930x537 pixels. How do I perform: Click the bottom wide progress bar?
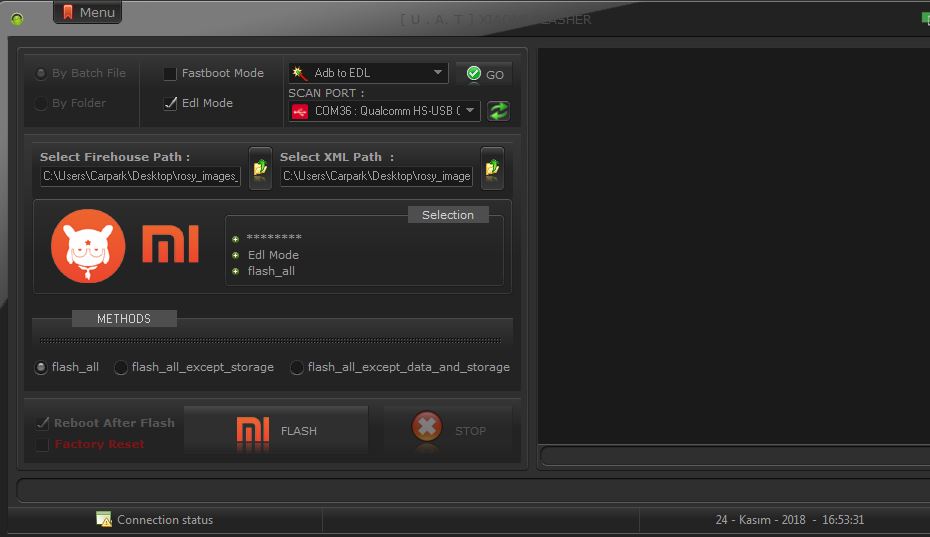coord(473,491)
